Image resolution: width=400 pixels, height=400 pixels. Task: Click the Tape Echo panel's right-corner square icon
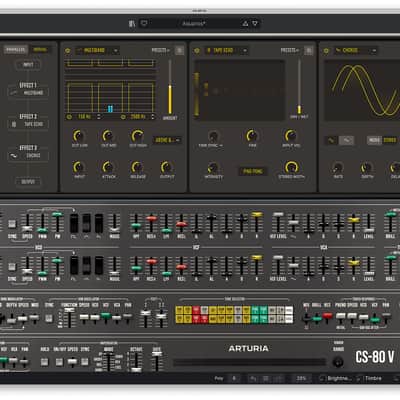pyautogui.click(x=309, y=50)
